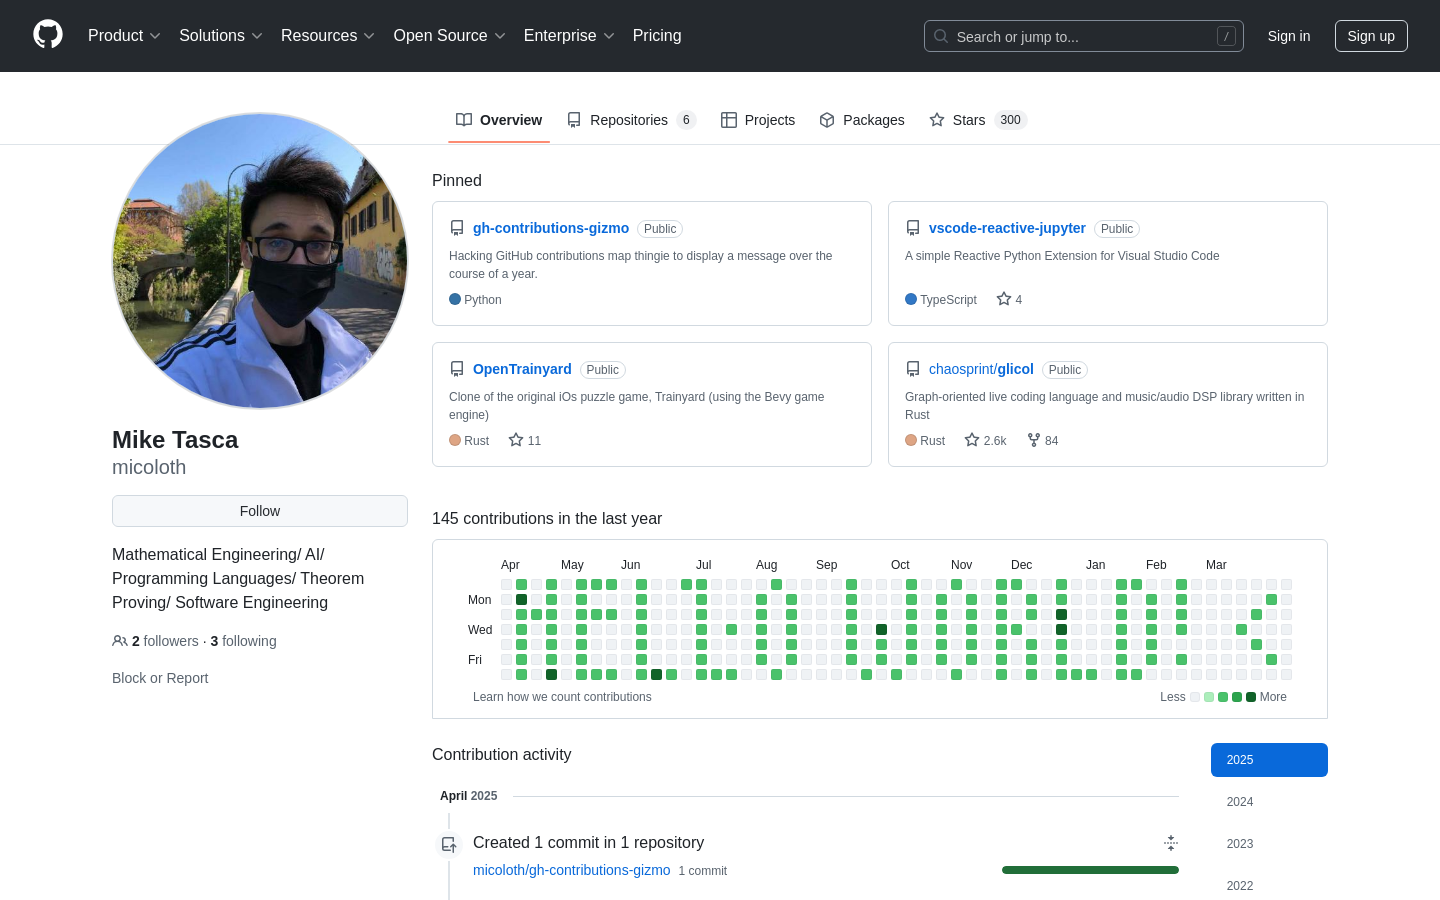This screenshot has height=900, width=1440.
Task: Expand the Open Source menu
Action: tap(450, 36)
